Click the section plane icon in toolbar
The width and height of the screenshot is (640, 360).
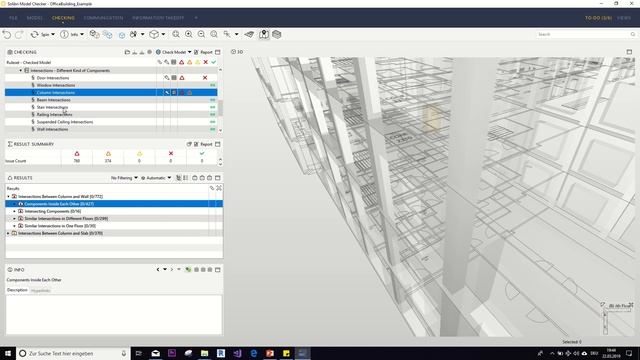(249, 35)
